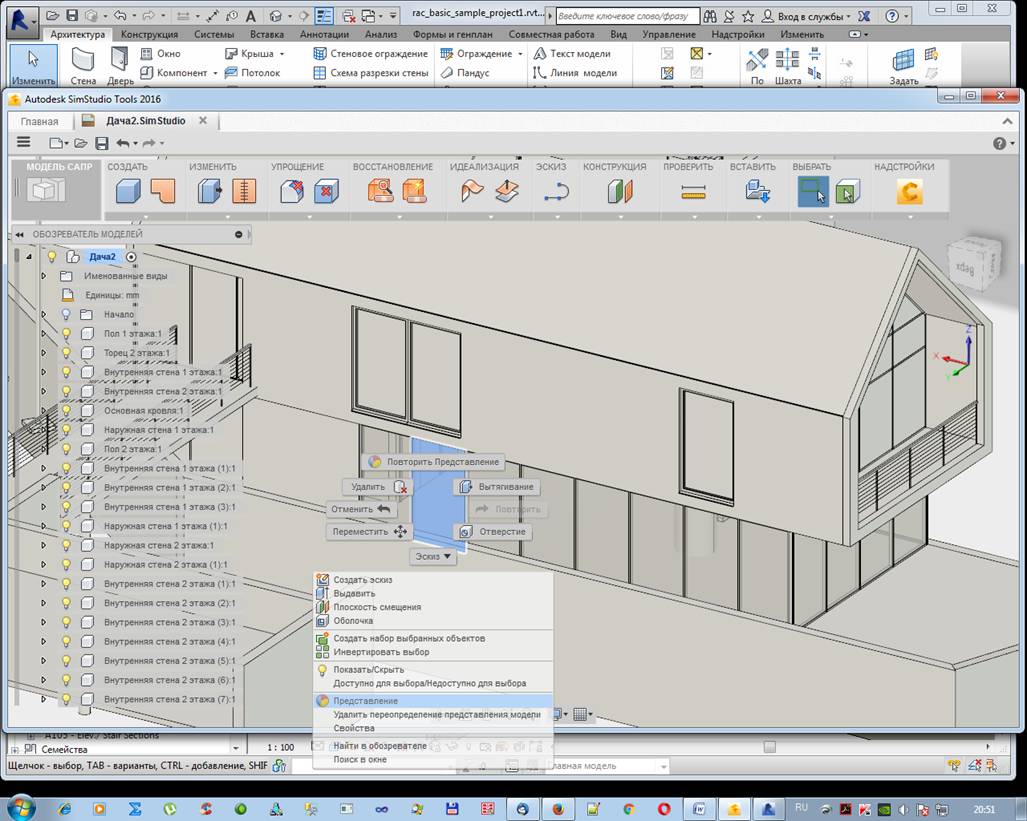Click the blue box icon under СОЗДАТЬ

pyautogui.click(x=128, y=192)
